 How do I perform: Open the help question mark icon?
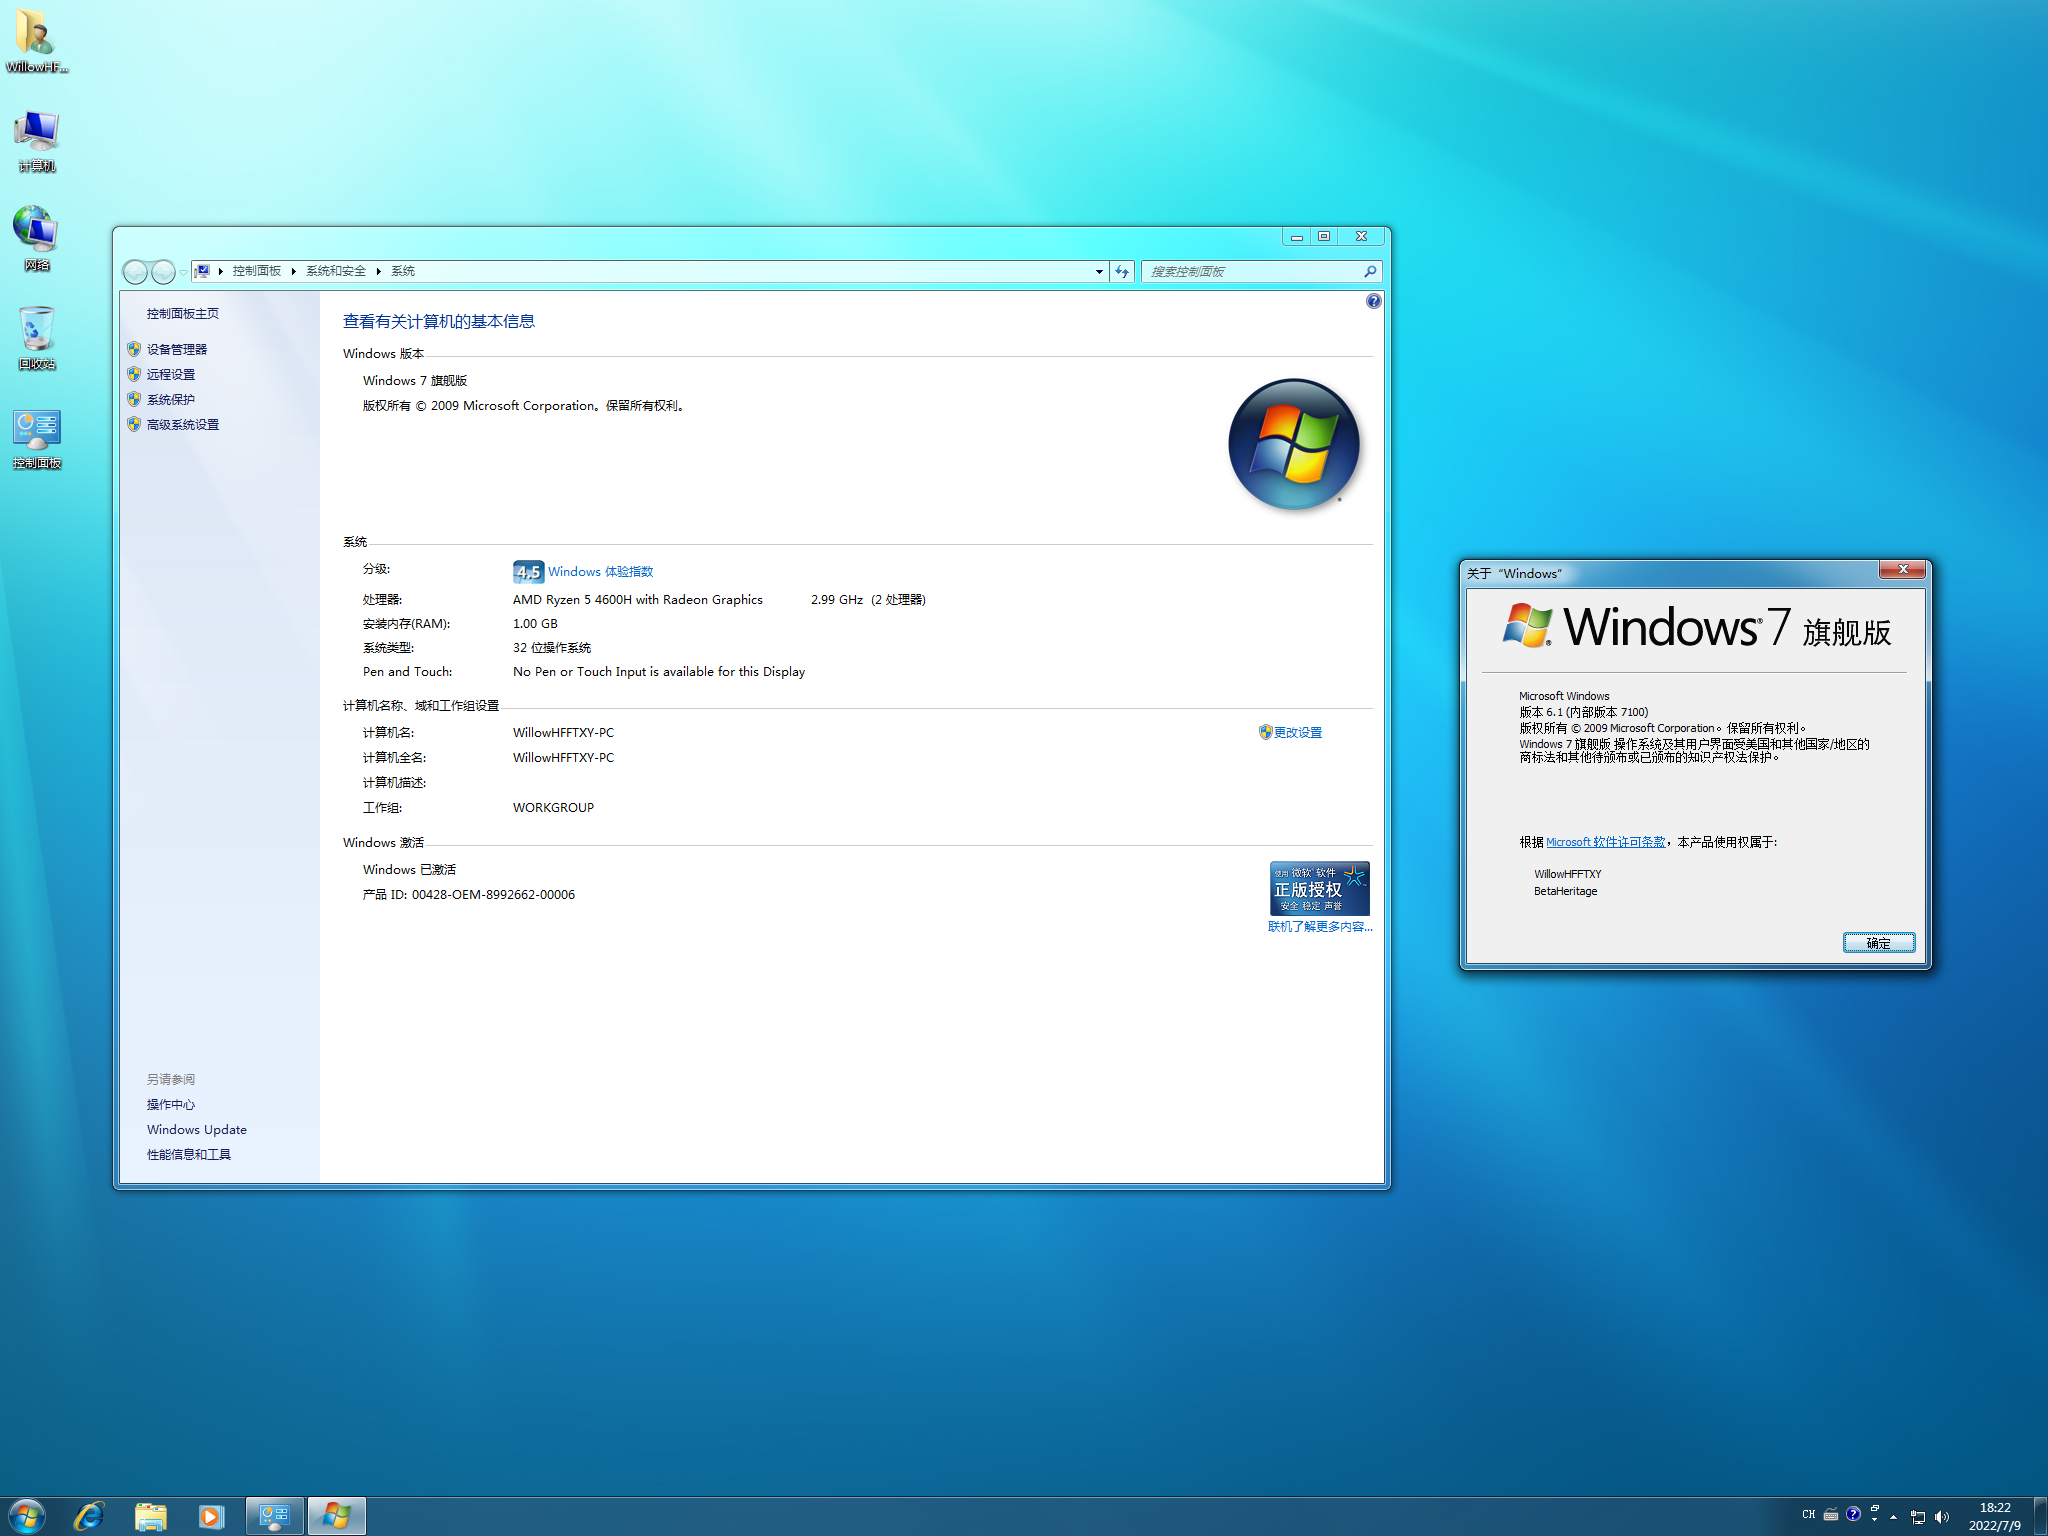(x=1374, y=301)
